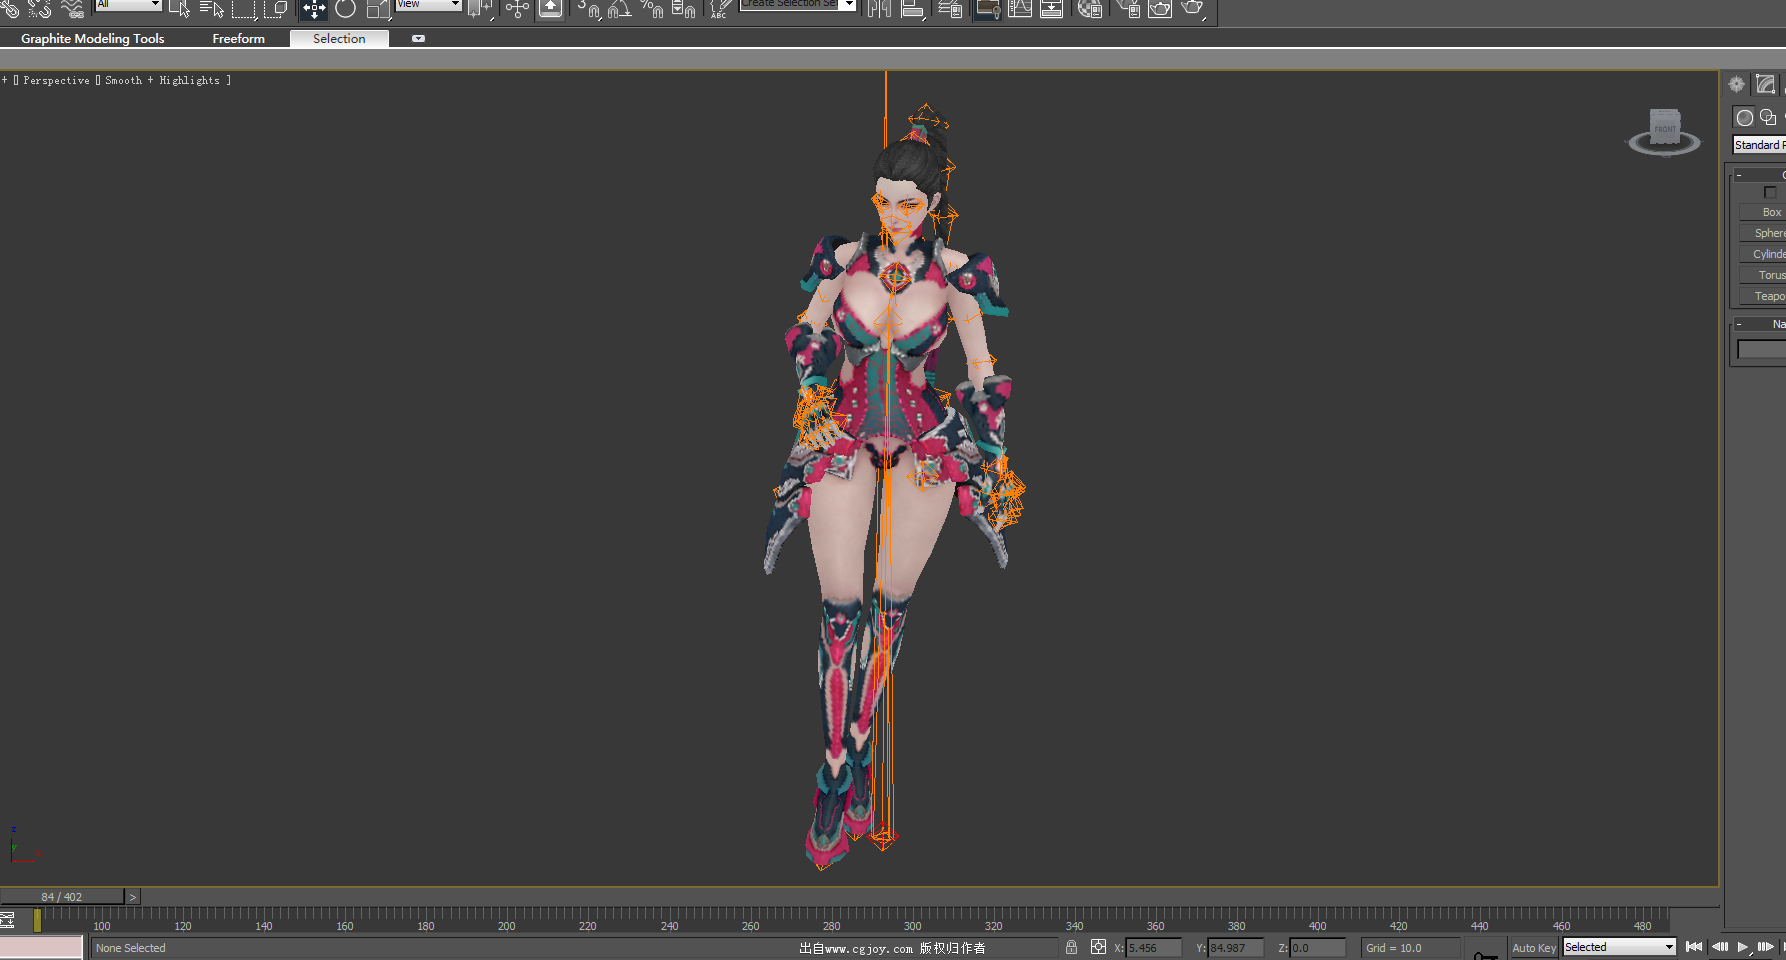This screenshot has width=1786, height=960.
Task: Open the Create panel tab
Action: click(x=1736, y=85)
